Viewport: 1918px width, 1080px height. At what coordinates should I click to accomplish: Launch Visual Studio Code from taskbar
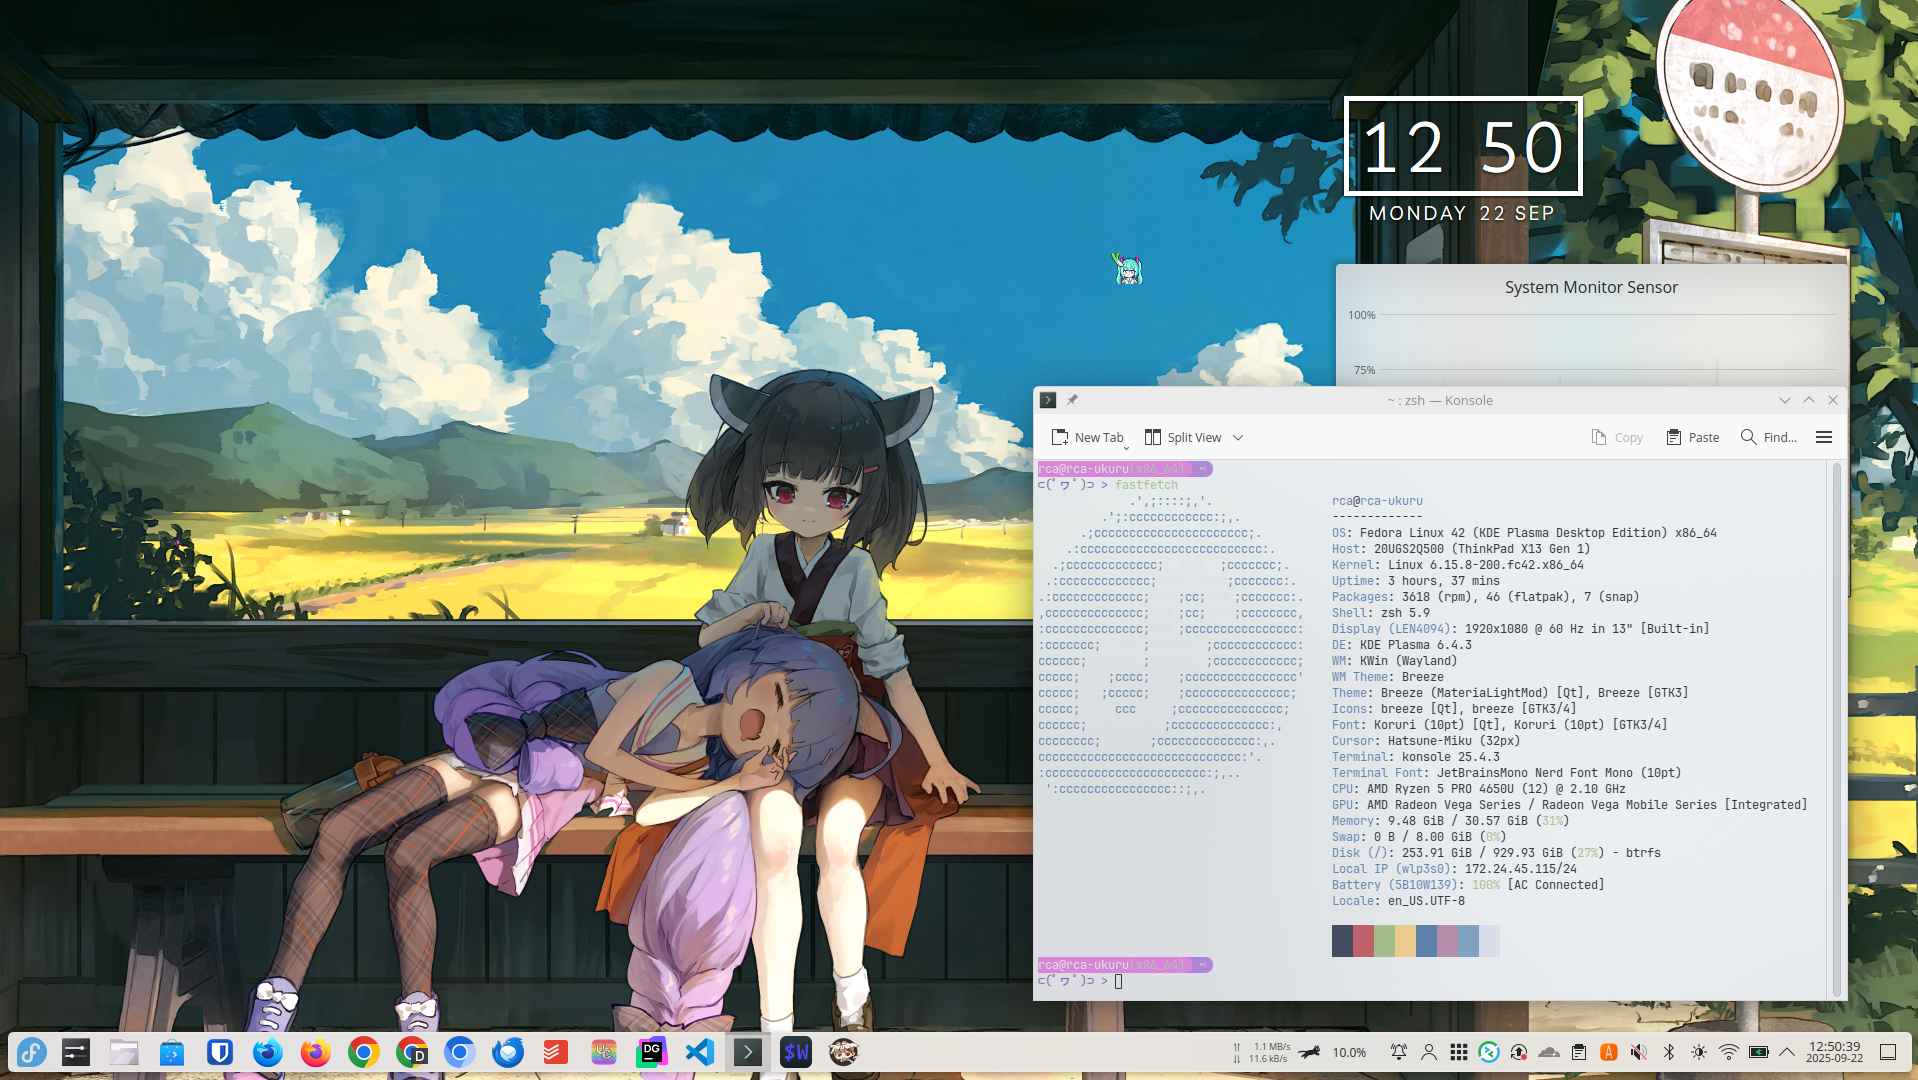tap(699, 1052)
